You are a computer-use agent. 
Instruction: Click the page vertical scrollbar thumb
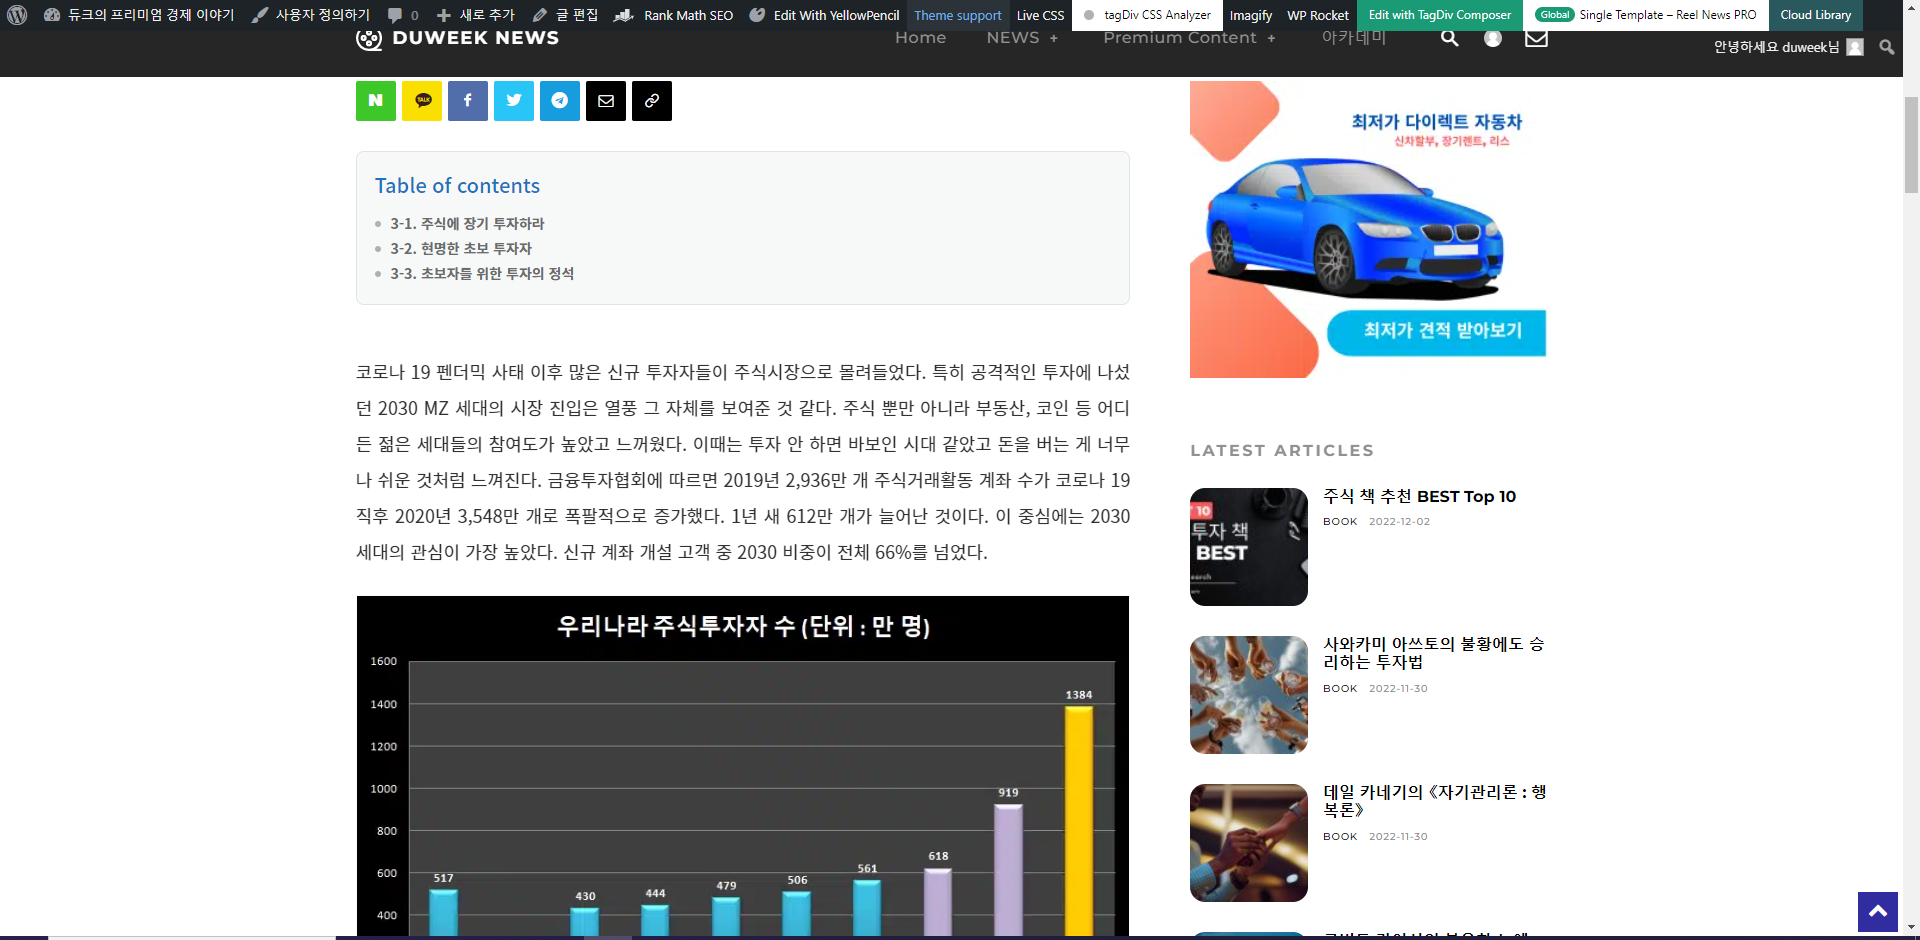point(1911,144)
